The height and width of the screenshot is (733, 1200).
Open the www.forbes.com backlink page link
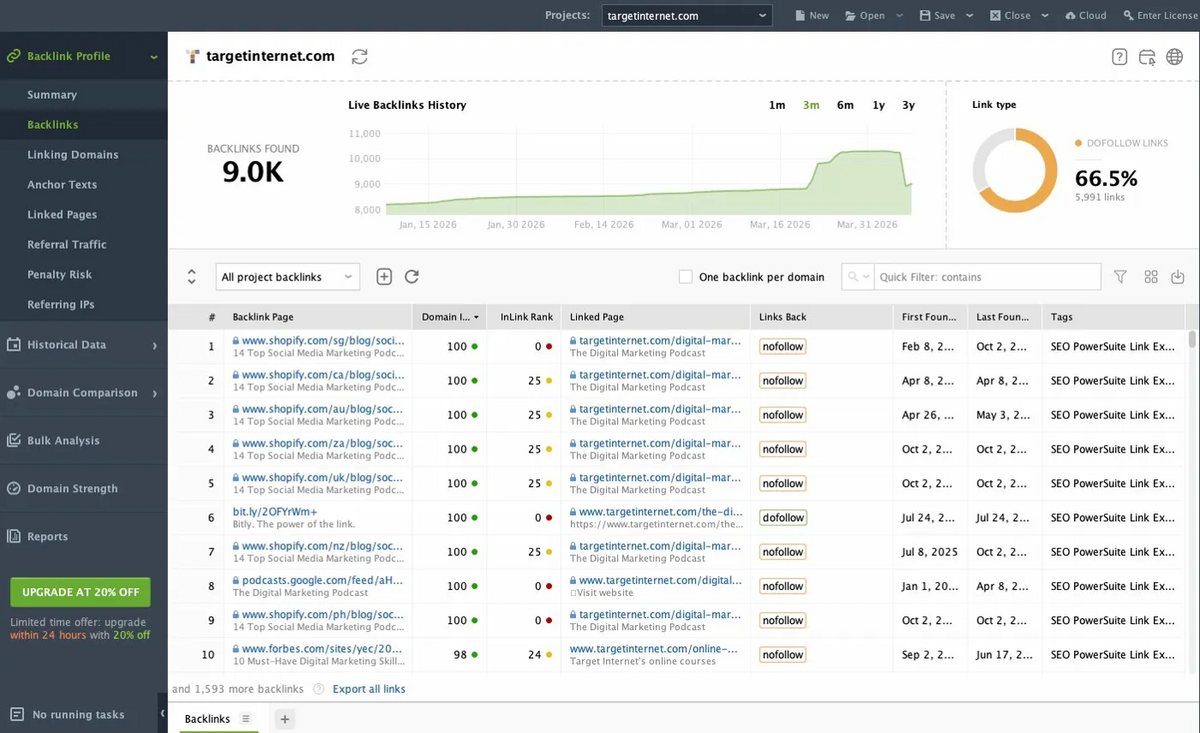coord(322,649)
